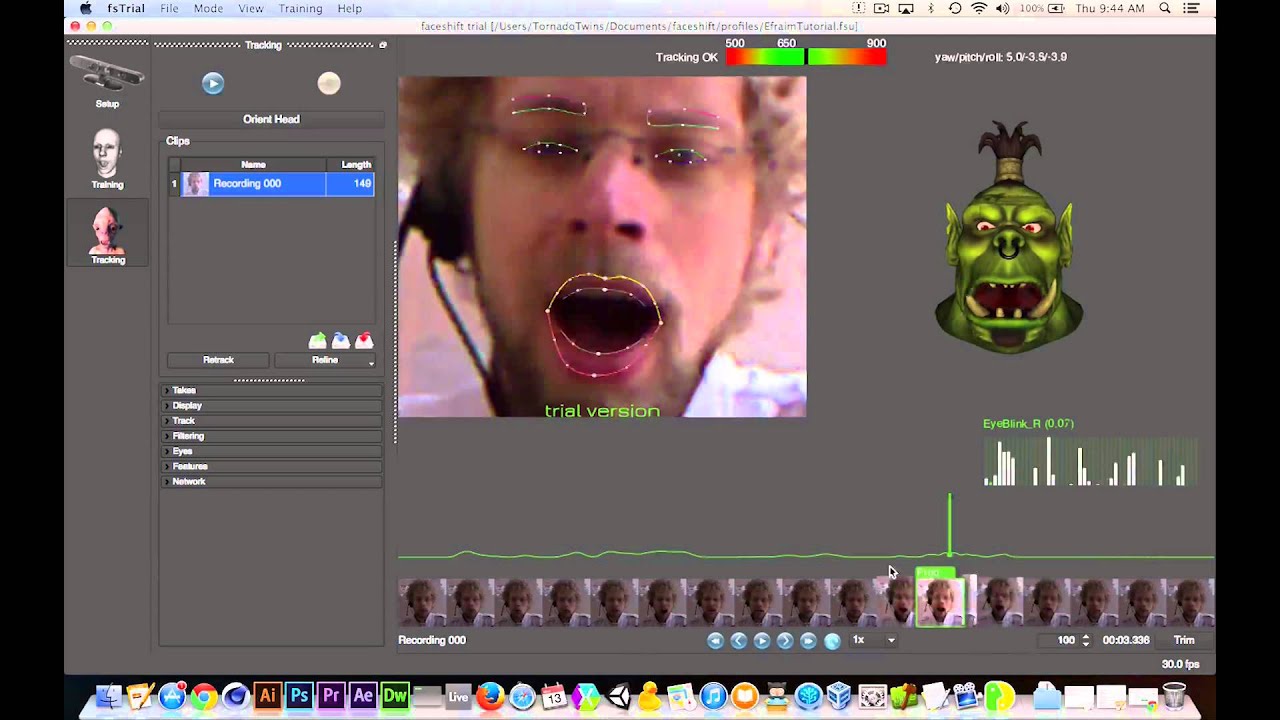This screenshot has width=1280, height=720.
Task: Play the recording from transport bar
Action: click(762, 641)
